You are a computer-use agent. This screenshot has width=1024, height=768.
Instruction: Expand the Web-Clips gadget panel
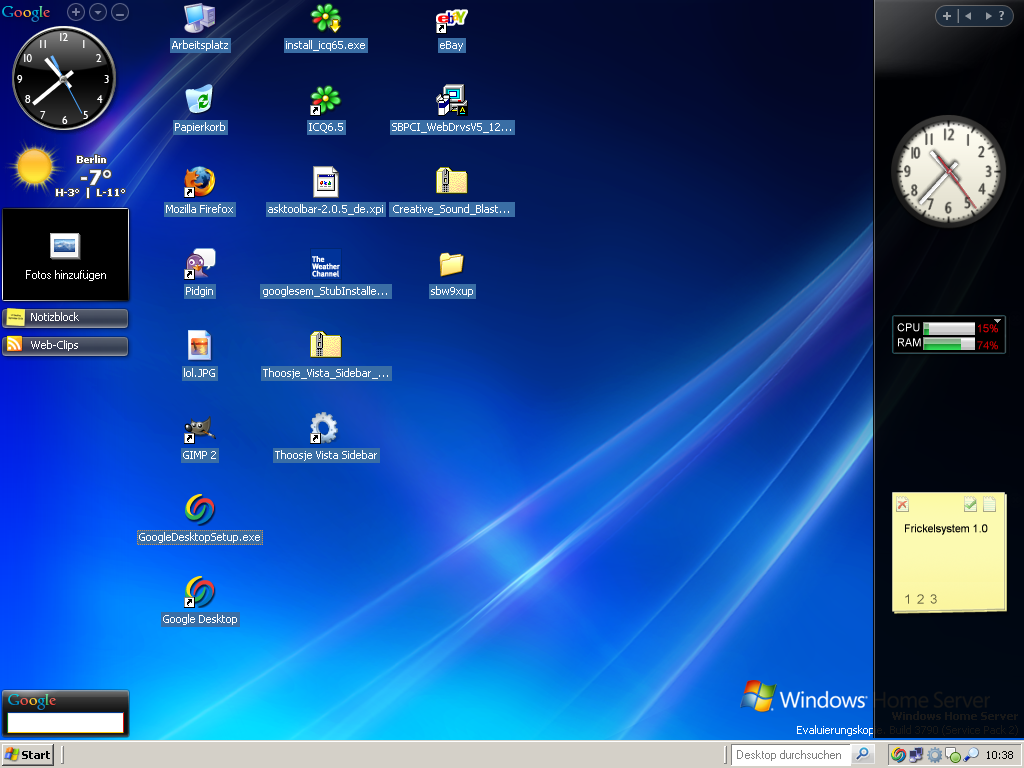tap(66, 346)
